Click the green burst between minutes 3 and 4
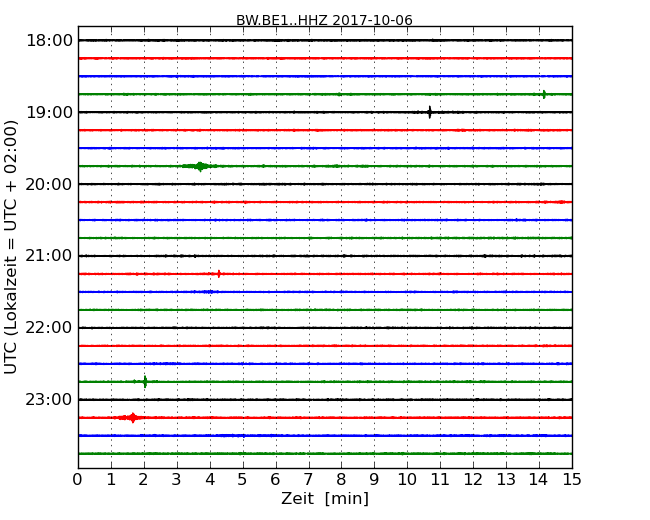 tap(199, 166)
